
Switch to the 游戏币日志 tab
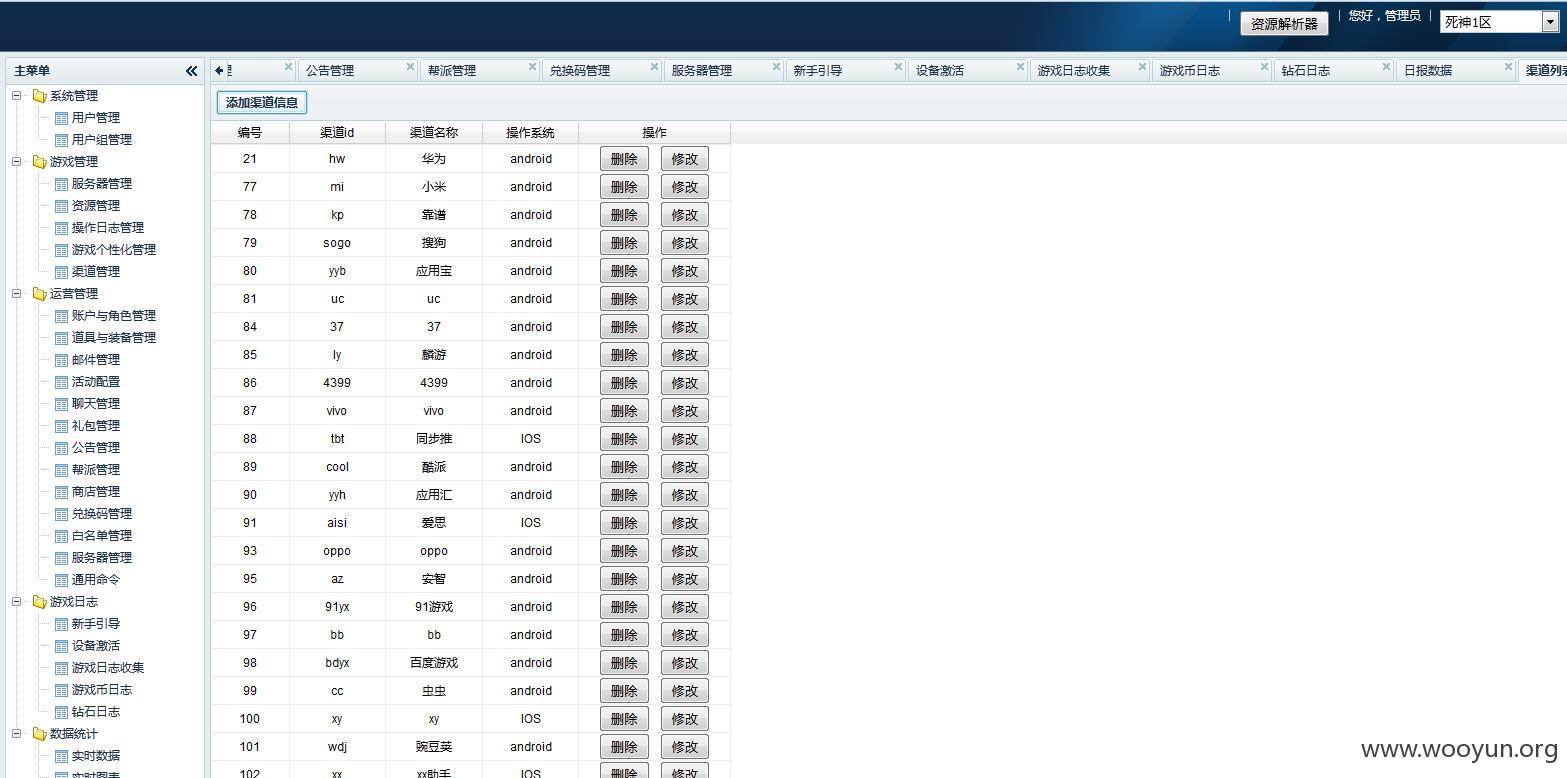point(1190,71)
